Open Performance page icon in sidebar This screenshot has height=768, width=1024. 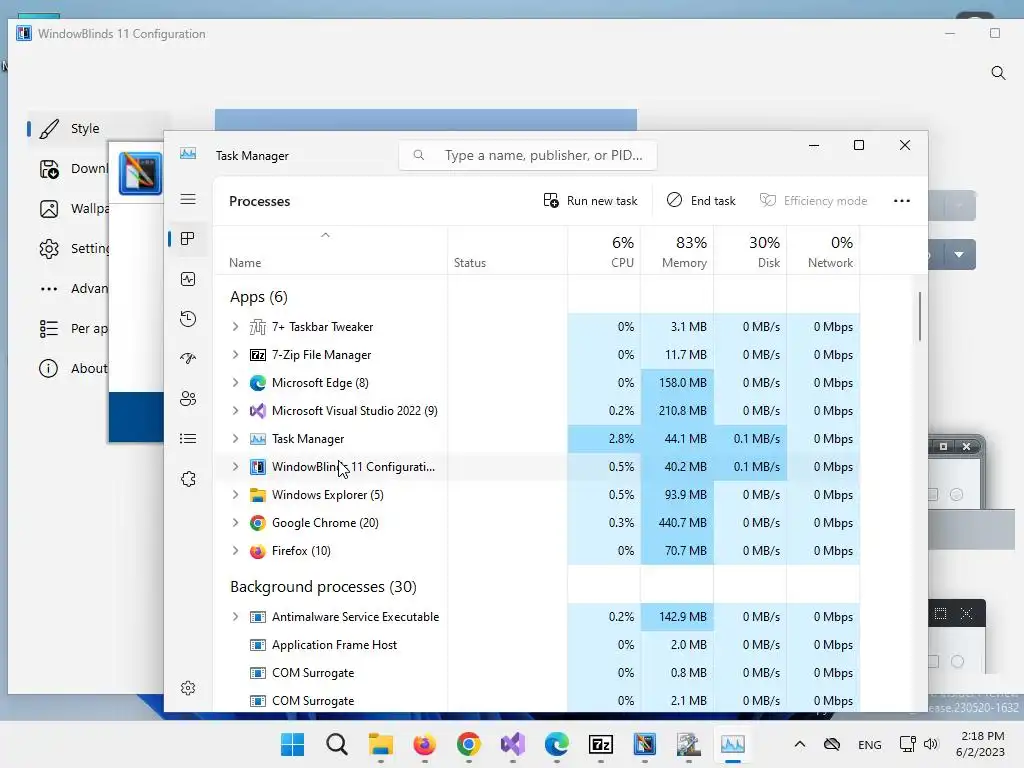[x=188, y=280]
